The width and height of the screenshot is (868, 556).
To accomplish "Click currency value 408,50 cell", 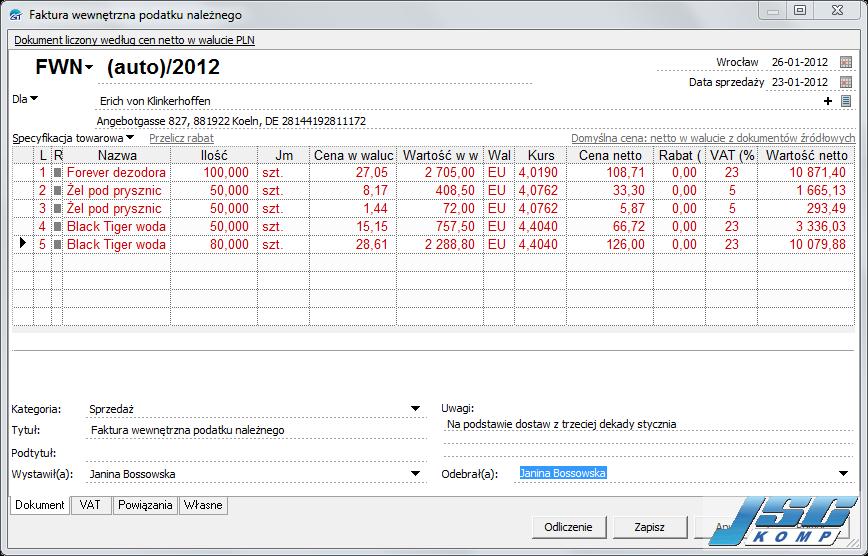I will point(440,191).
